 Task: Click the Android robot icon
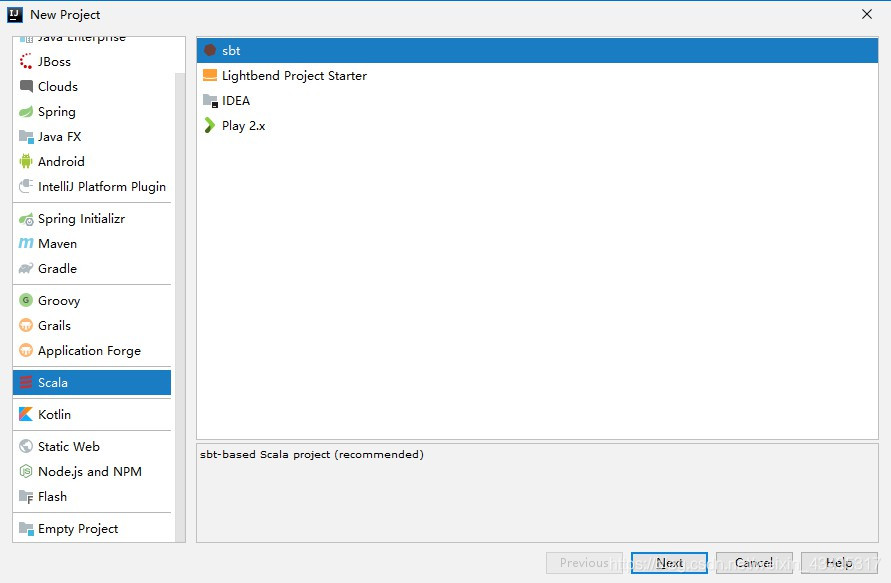pyautogui.click(x=26, y=161)
